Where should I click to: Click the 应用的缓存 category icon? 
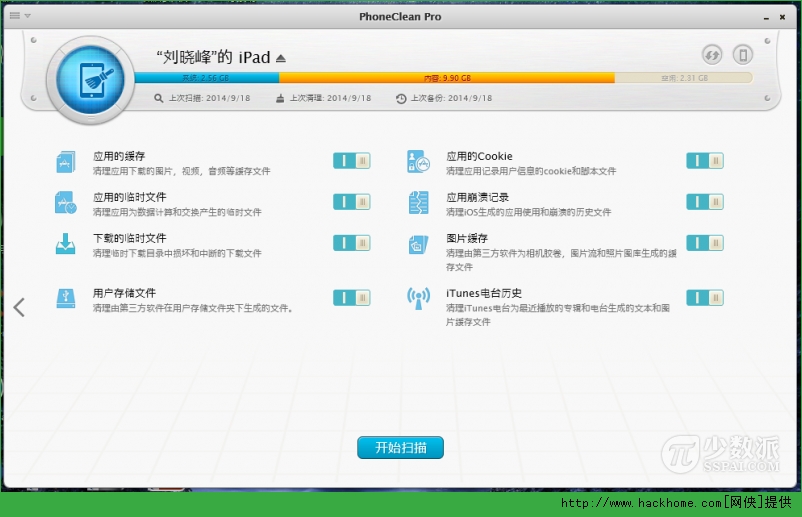click(x=66, y=162)
